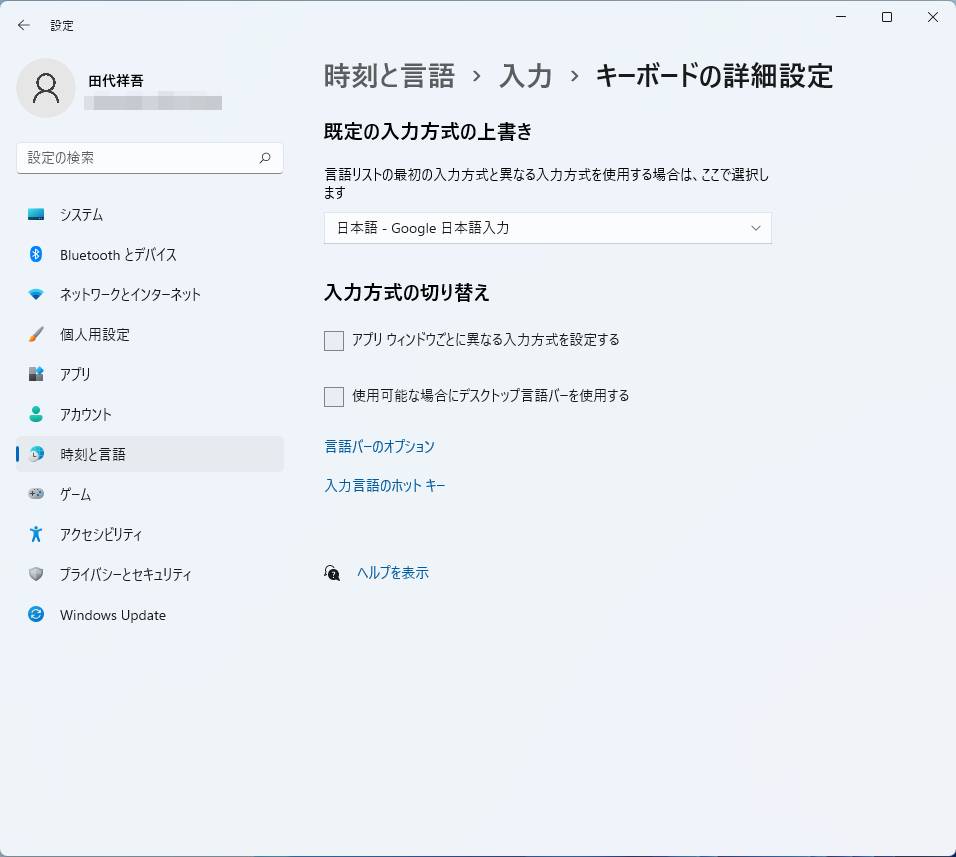Click the search magnifier icon
Screen dimensions: 956x857
tap(265, 158)
